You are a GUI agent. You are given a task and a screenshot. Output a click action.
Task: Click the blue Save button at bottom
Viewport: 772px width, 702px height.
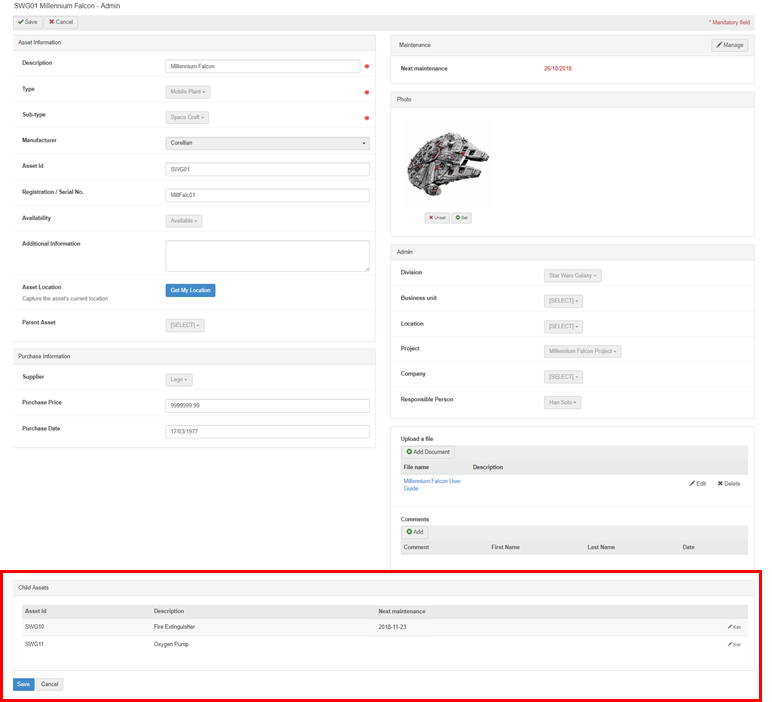(x=23, y=685)
